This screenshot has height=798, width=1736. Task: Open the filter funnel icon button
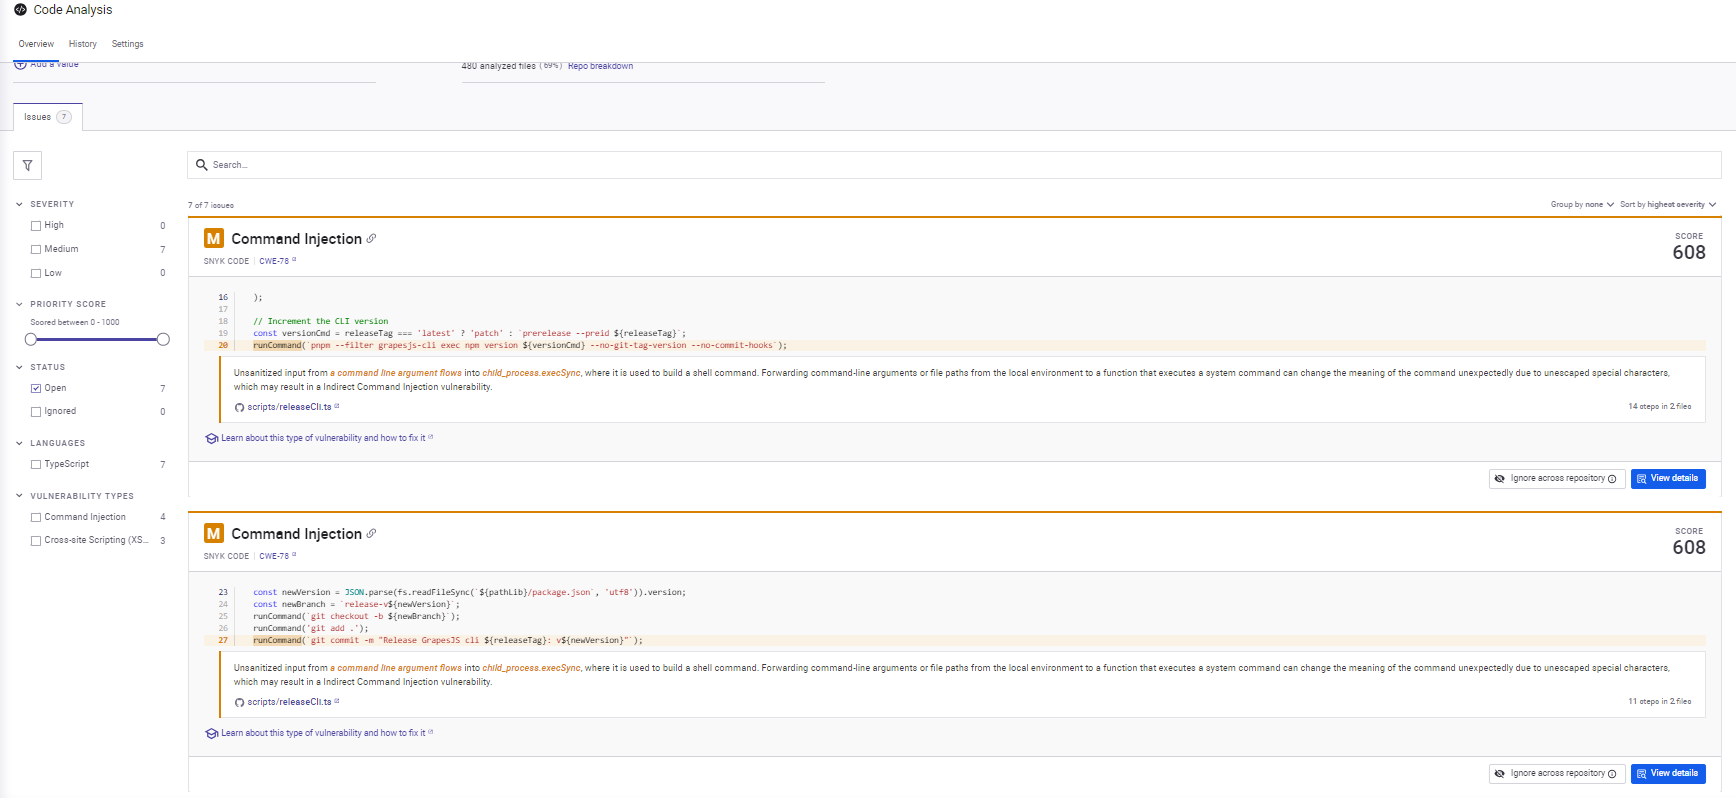coord(27,165)
